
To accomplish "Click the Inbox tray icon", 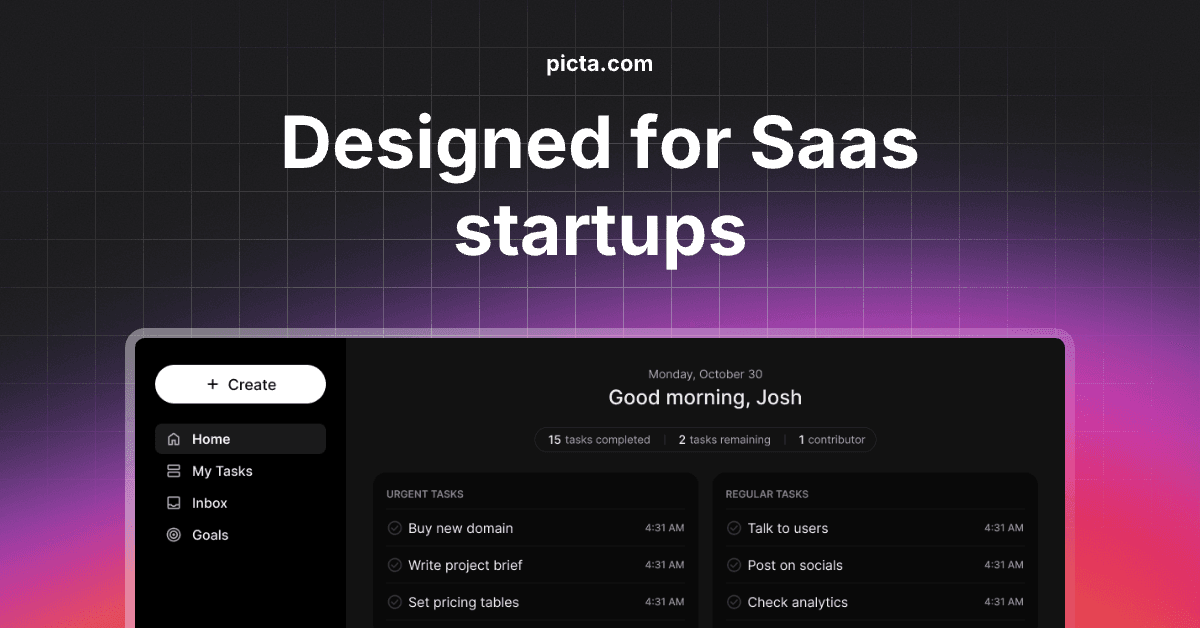I will [174, 503].
